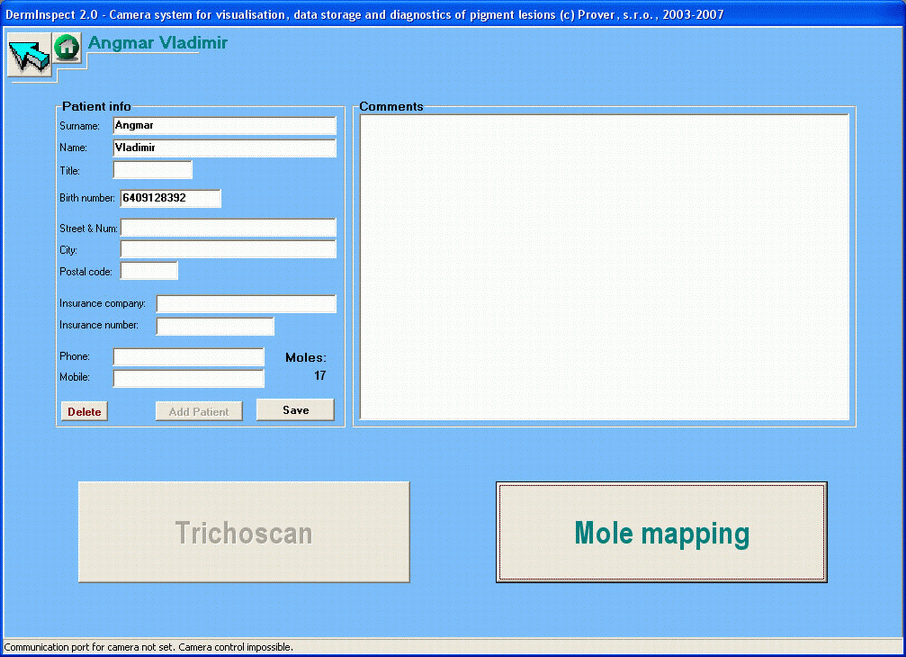Click the Birth number: label
The width and height of the screenshot is (906, 657).
pyautogui.click(x=87, y=198)
